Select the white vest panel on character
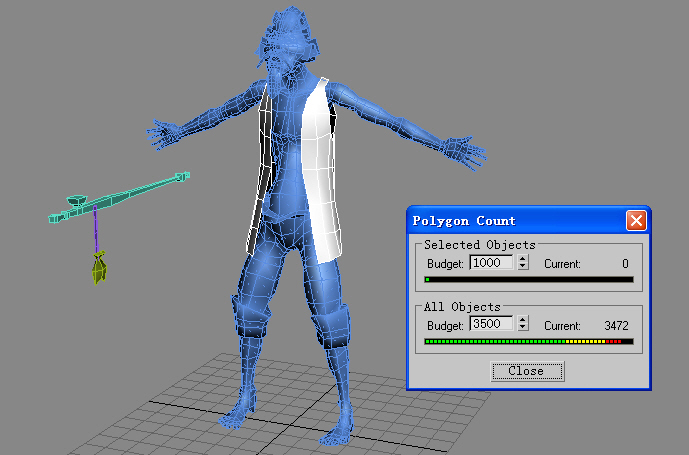The height and width of the screenshot is (455, 689). [x=321, y=170]
